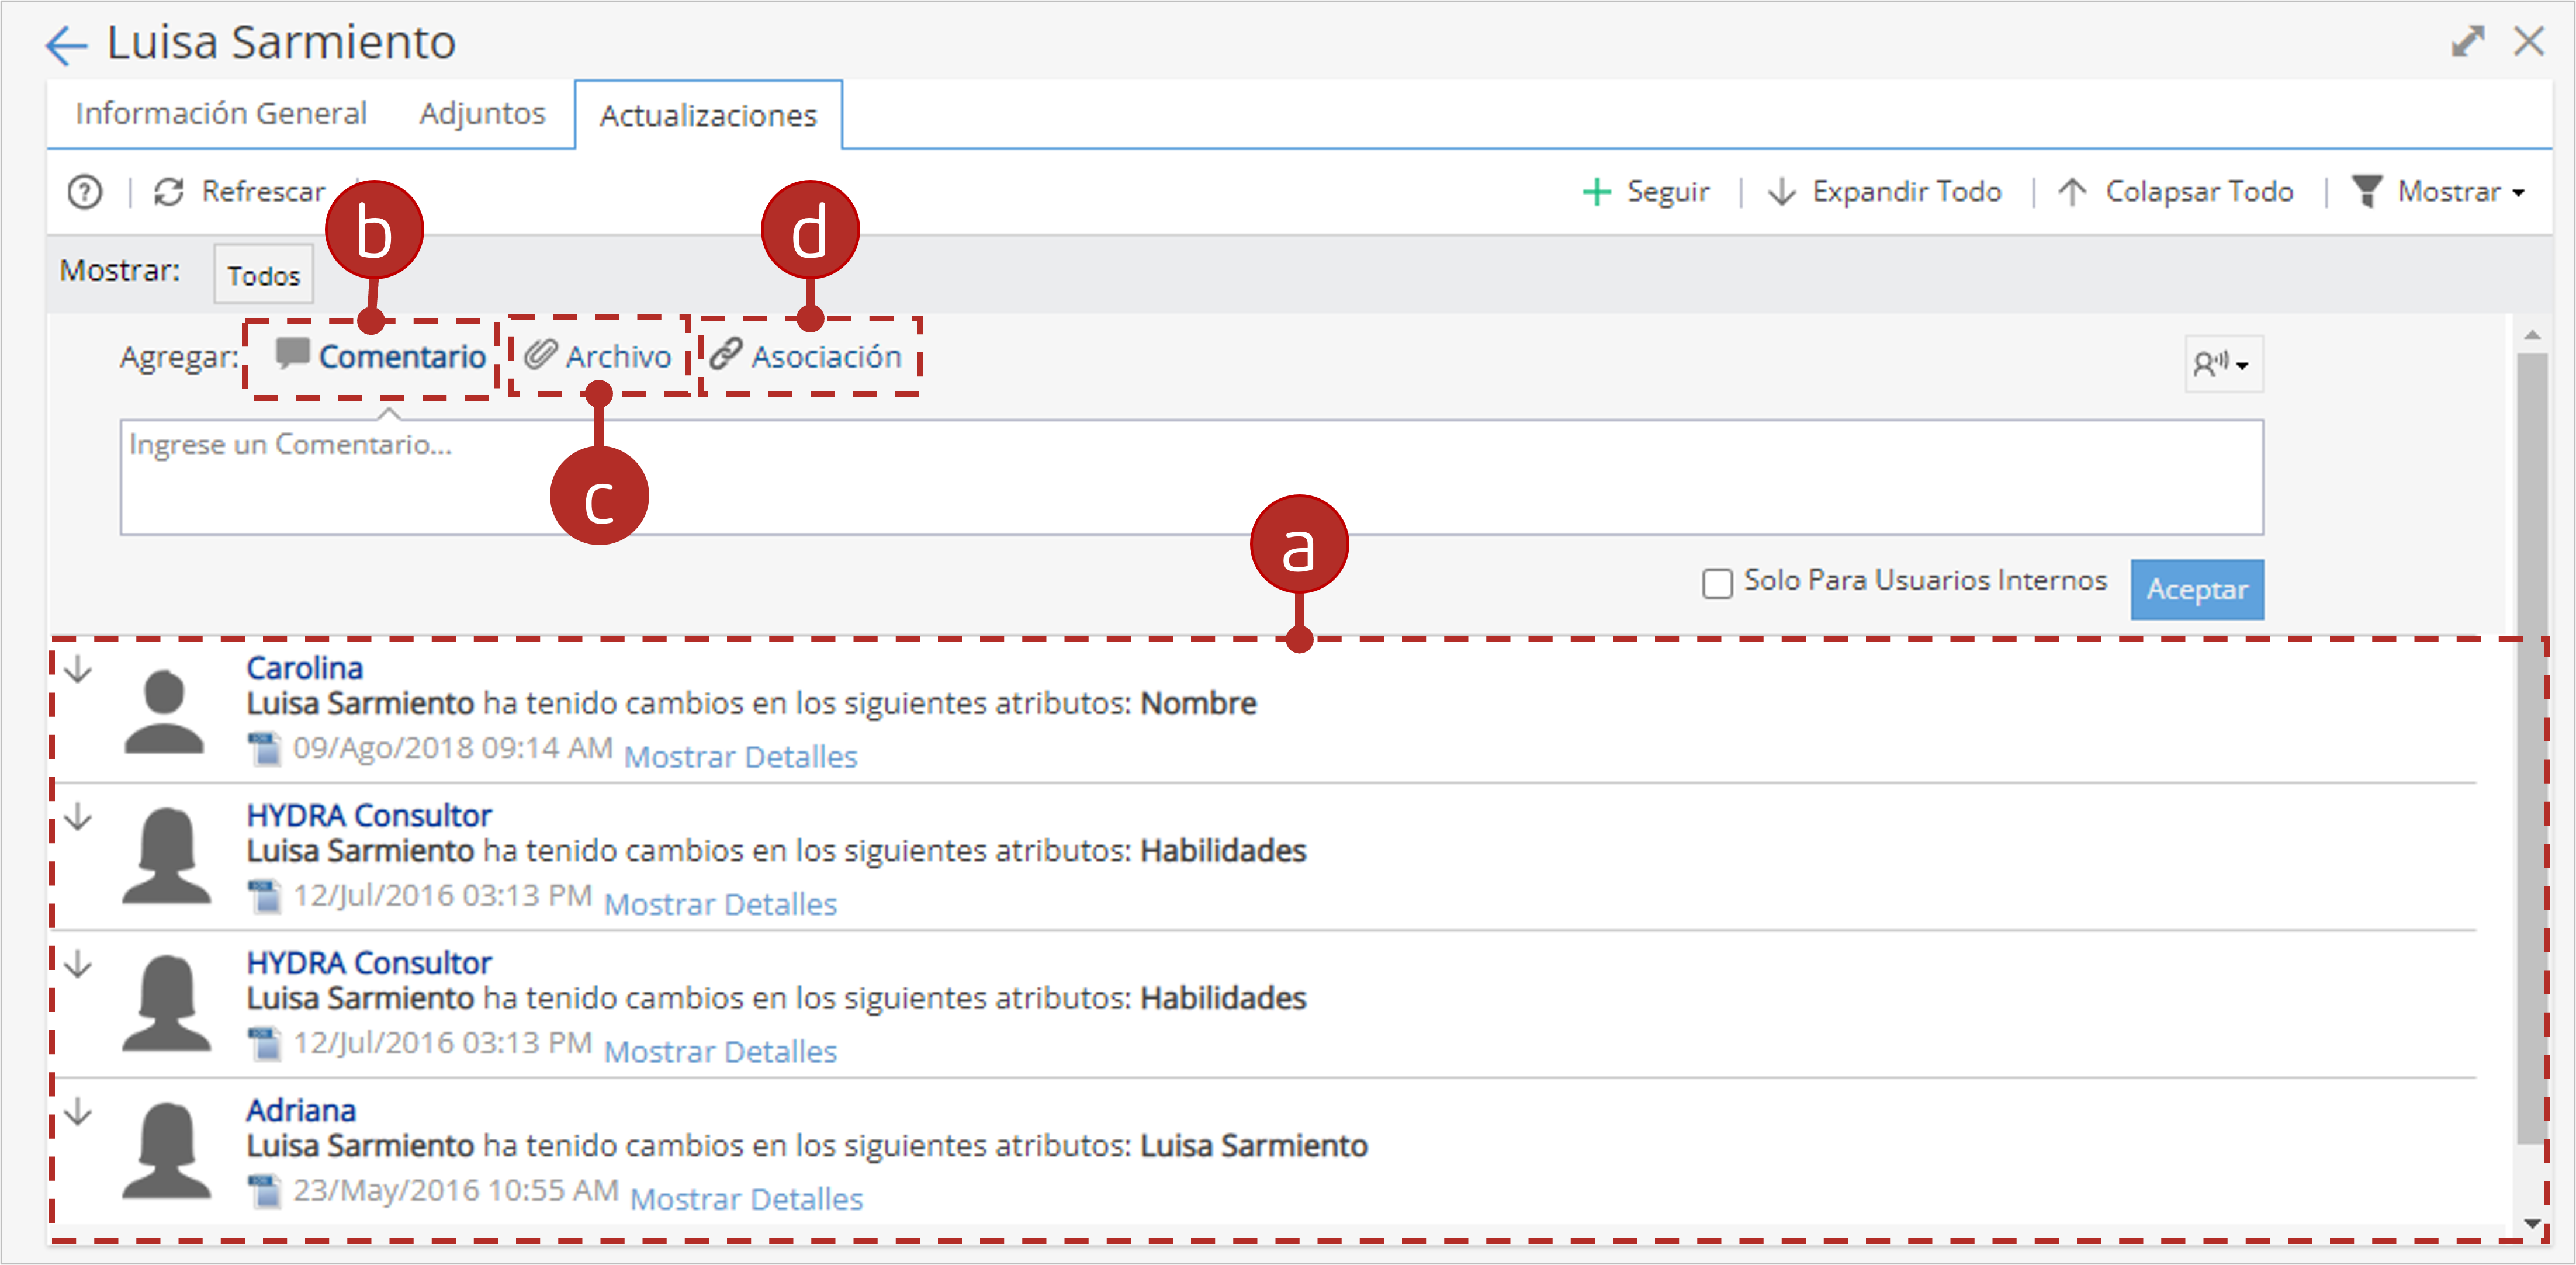Open Mostrar Detalles for Carolina's update
This screenshot has width=2576, height=1265.
click(740, 757)
